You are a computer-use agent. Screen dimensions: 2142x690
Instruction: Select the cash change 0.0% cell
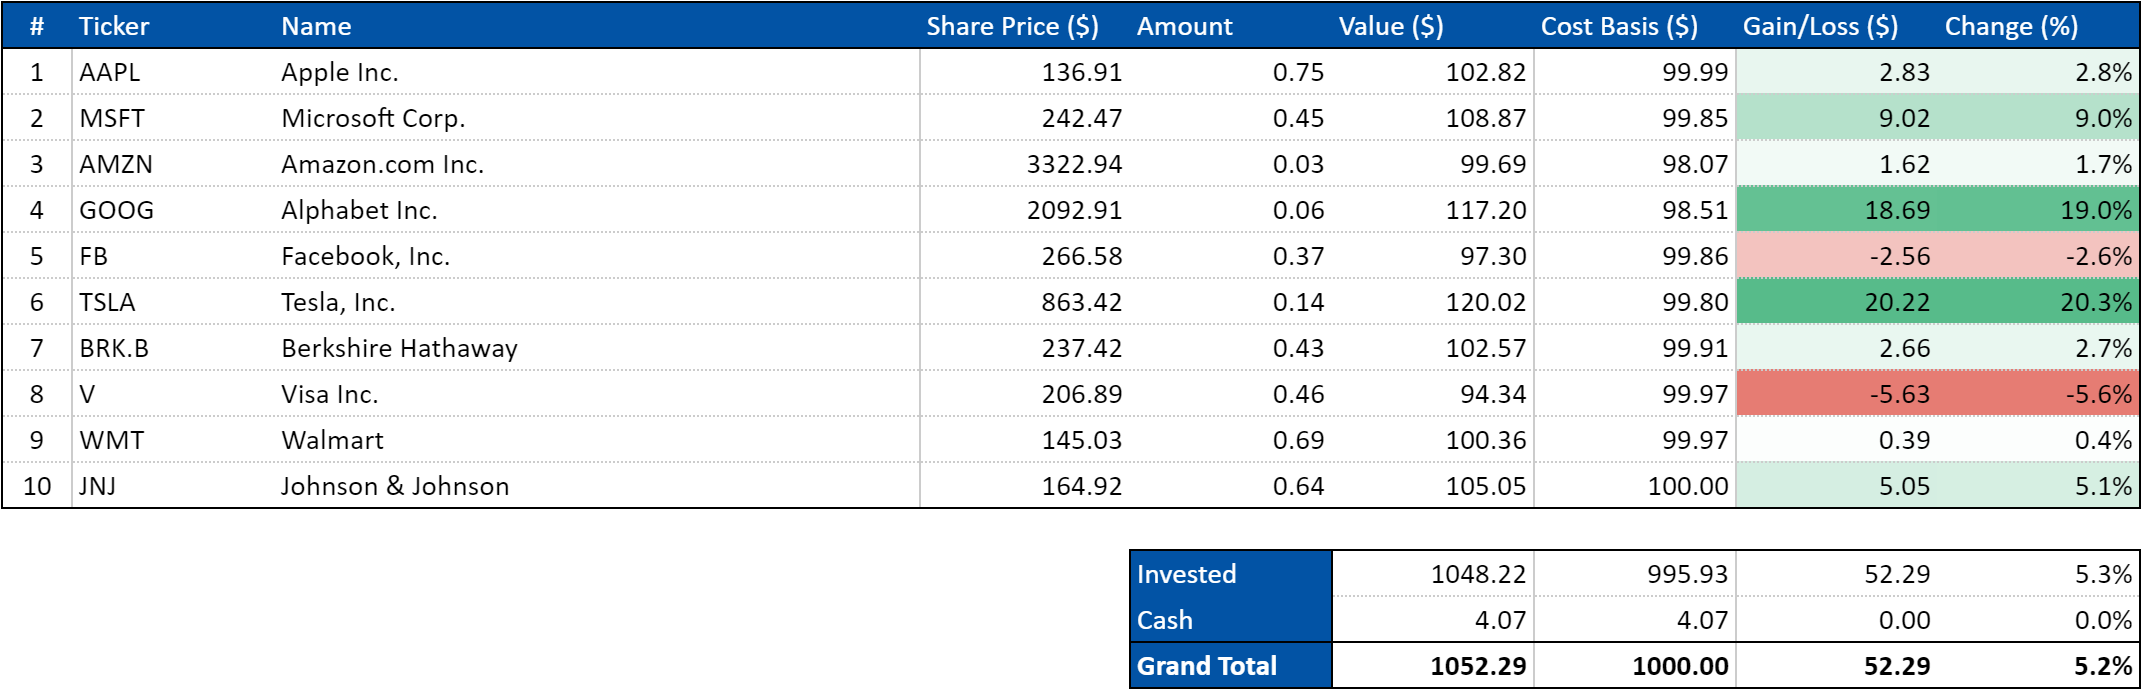tap(2038, 620)
